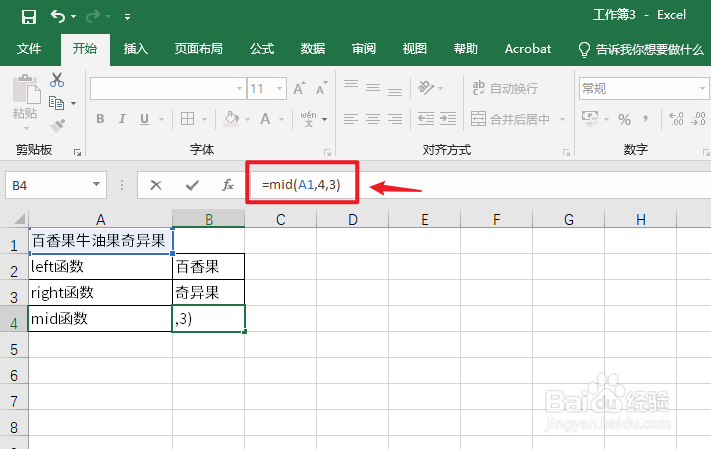711x449 pixels.
Task: Open the 字体 dialog launcher
Action: (327, 153)
